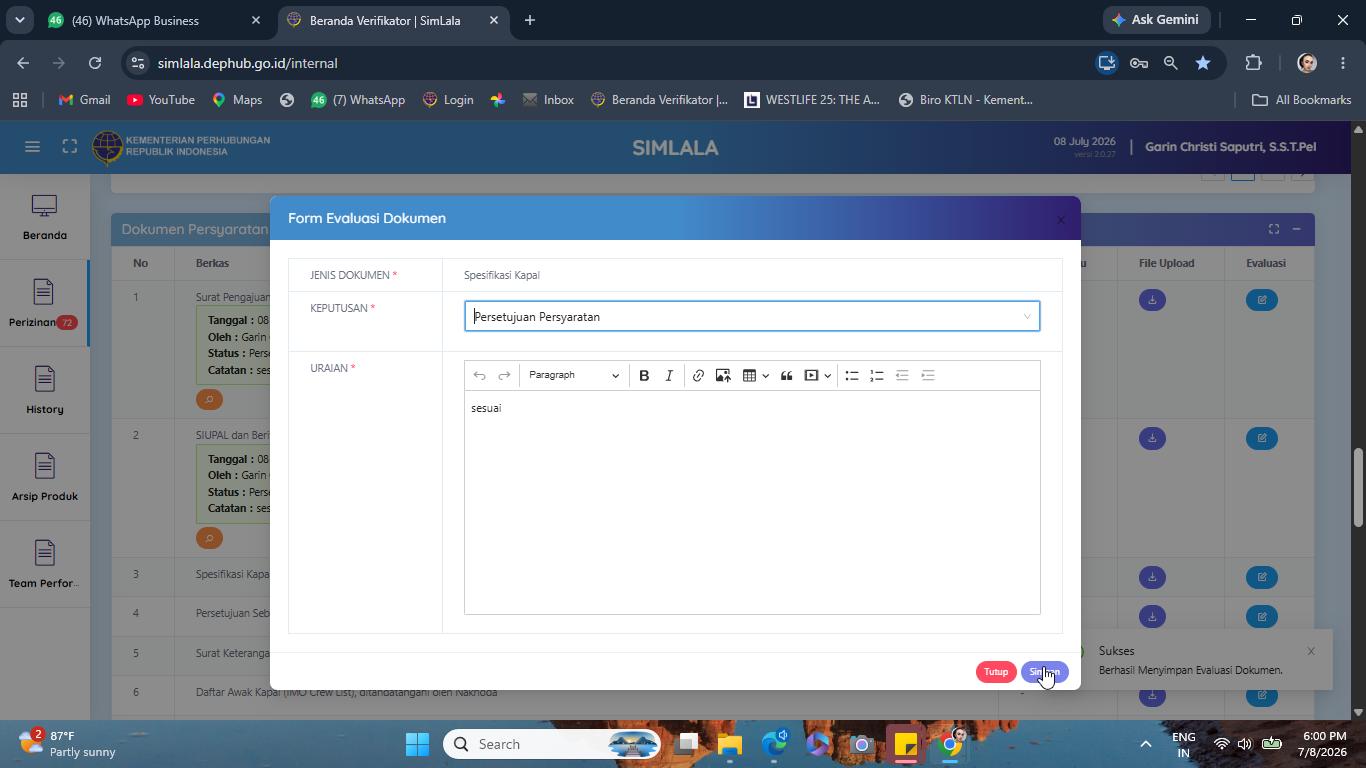The height and width of the screenshot is (768, 1366).
Task: Upload an image into the editor
Action: pos(723,375)
